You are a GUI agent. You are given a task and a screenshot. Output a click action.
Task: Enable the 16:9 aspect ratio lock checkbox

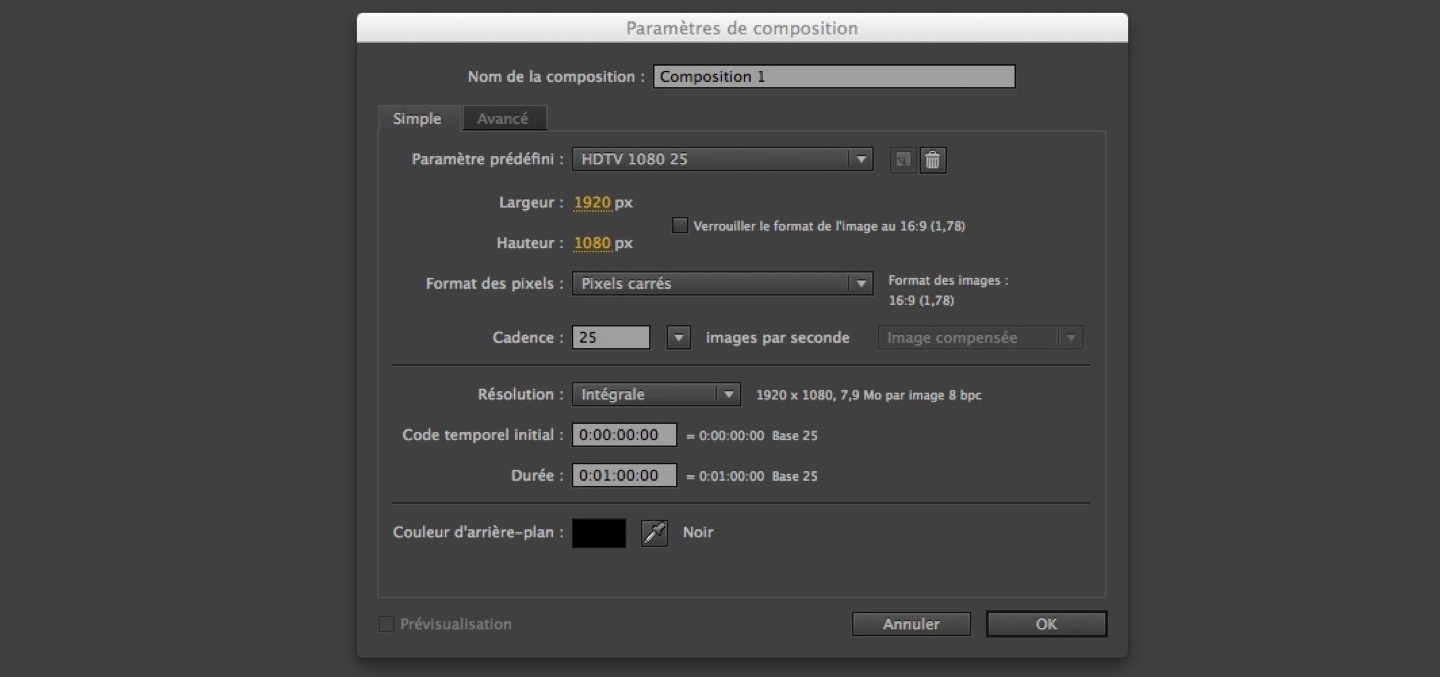pyautogui.click(x=680, y=226)
